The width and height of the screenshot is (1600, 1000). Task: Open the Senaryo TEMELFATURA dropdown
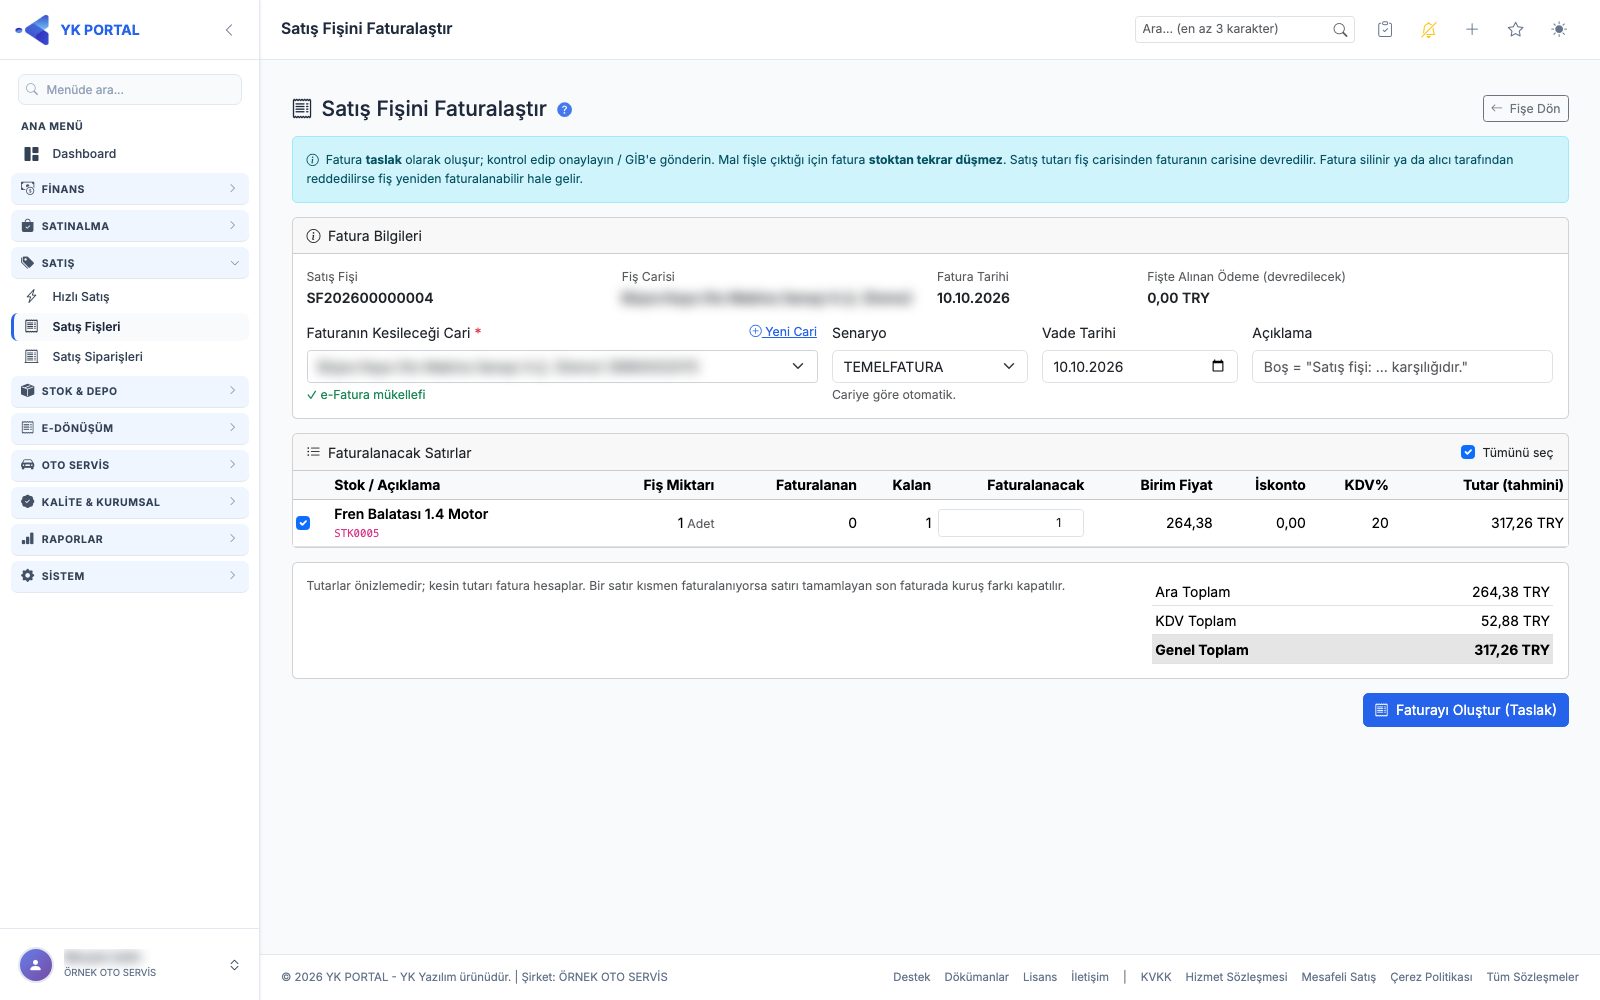pyautogui.click(x=929, y=367)
